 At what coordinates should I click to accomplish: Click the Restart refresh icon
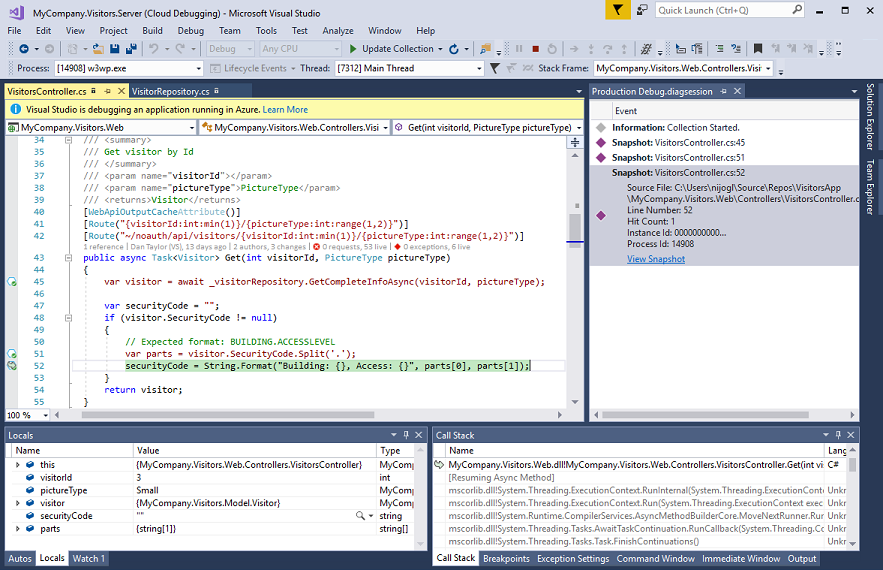pyautogui.click(x=454, y=49)
